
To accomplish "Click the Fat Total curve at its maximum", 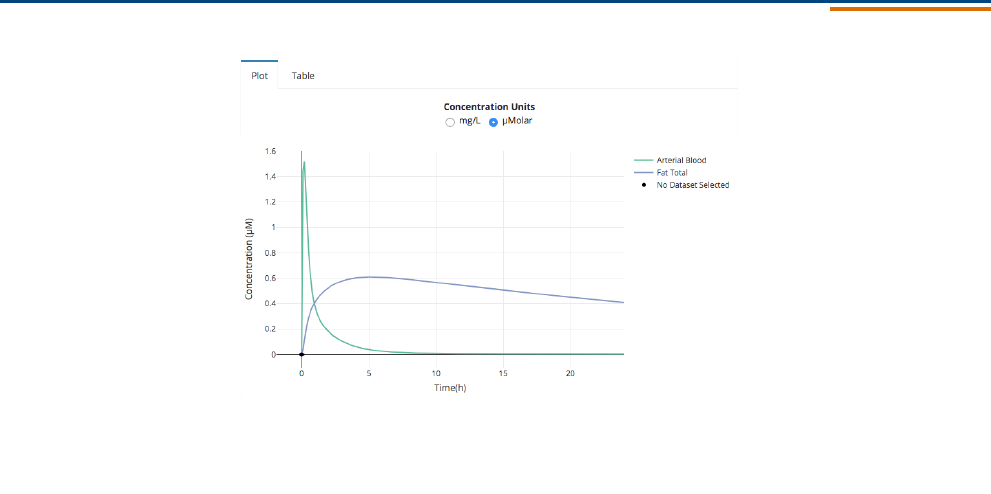I will (x=368, y=277).
